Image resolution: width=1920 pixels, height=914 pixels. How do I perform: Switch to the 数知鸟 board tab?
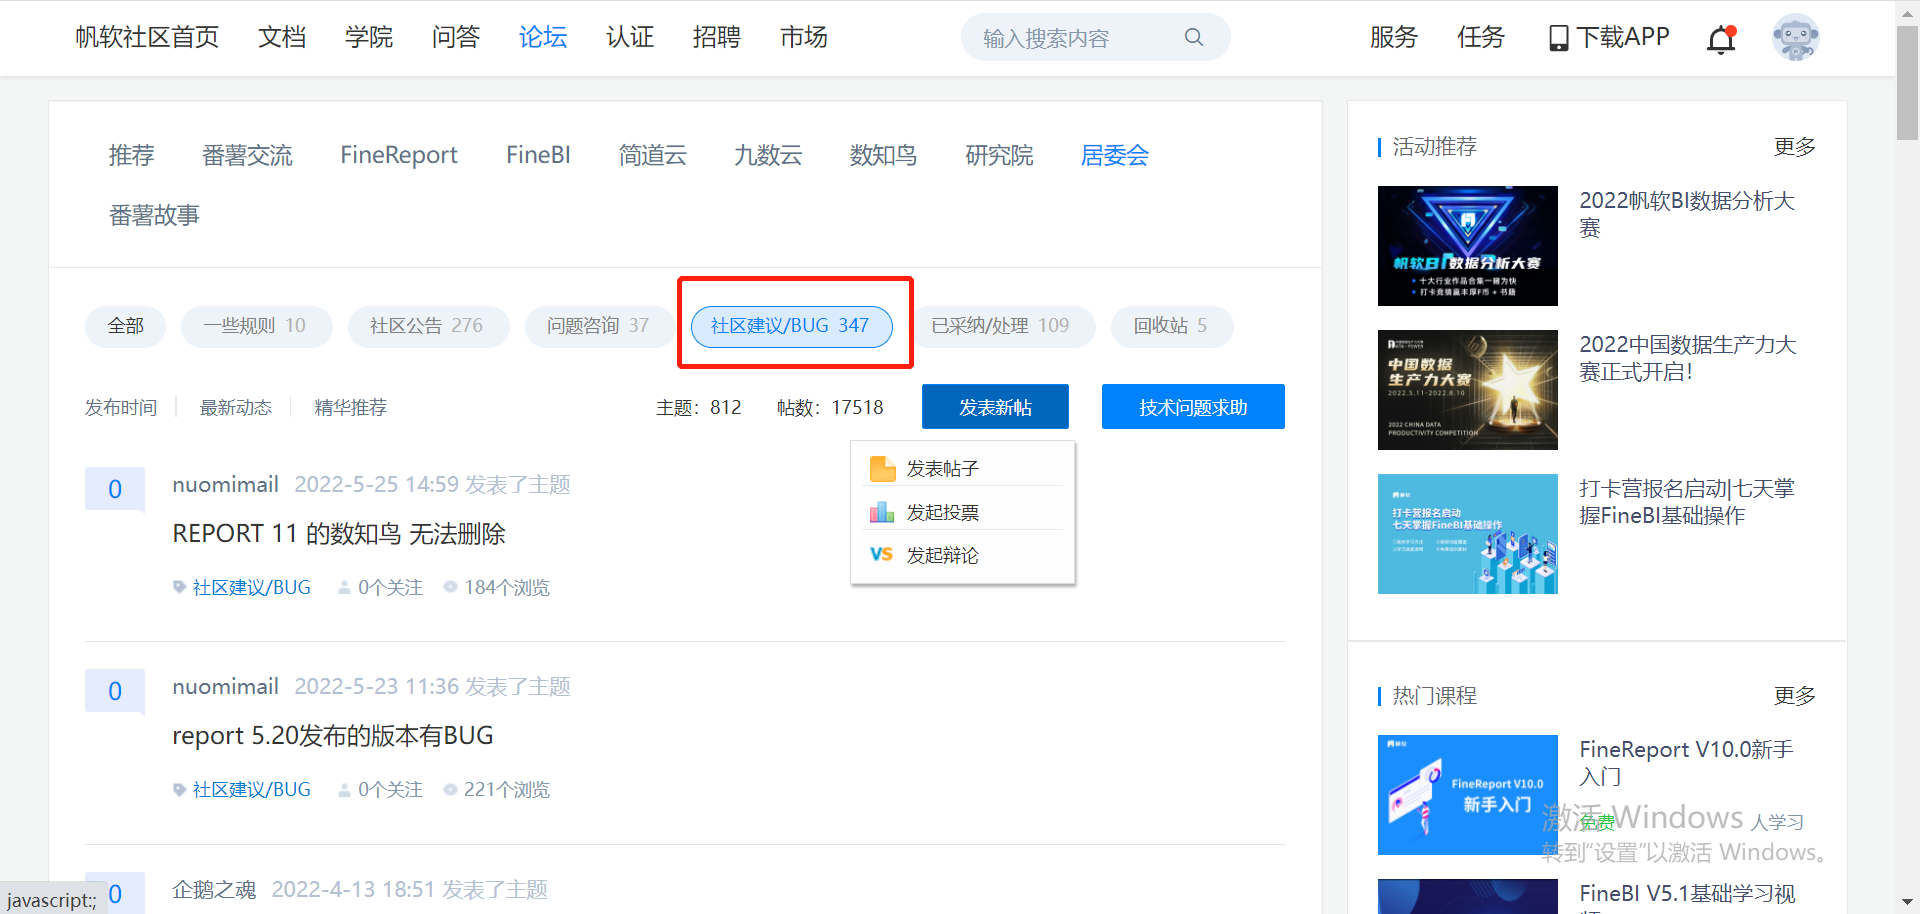pos(883,156)
